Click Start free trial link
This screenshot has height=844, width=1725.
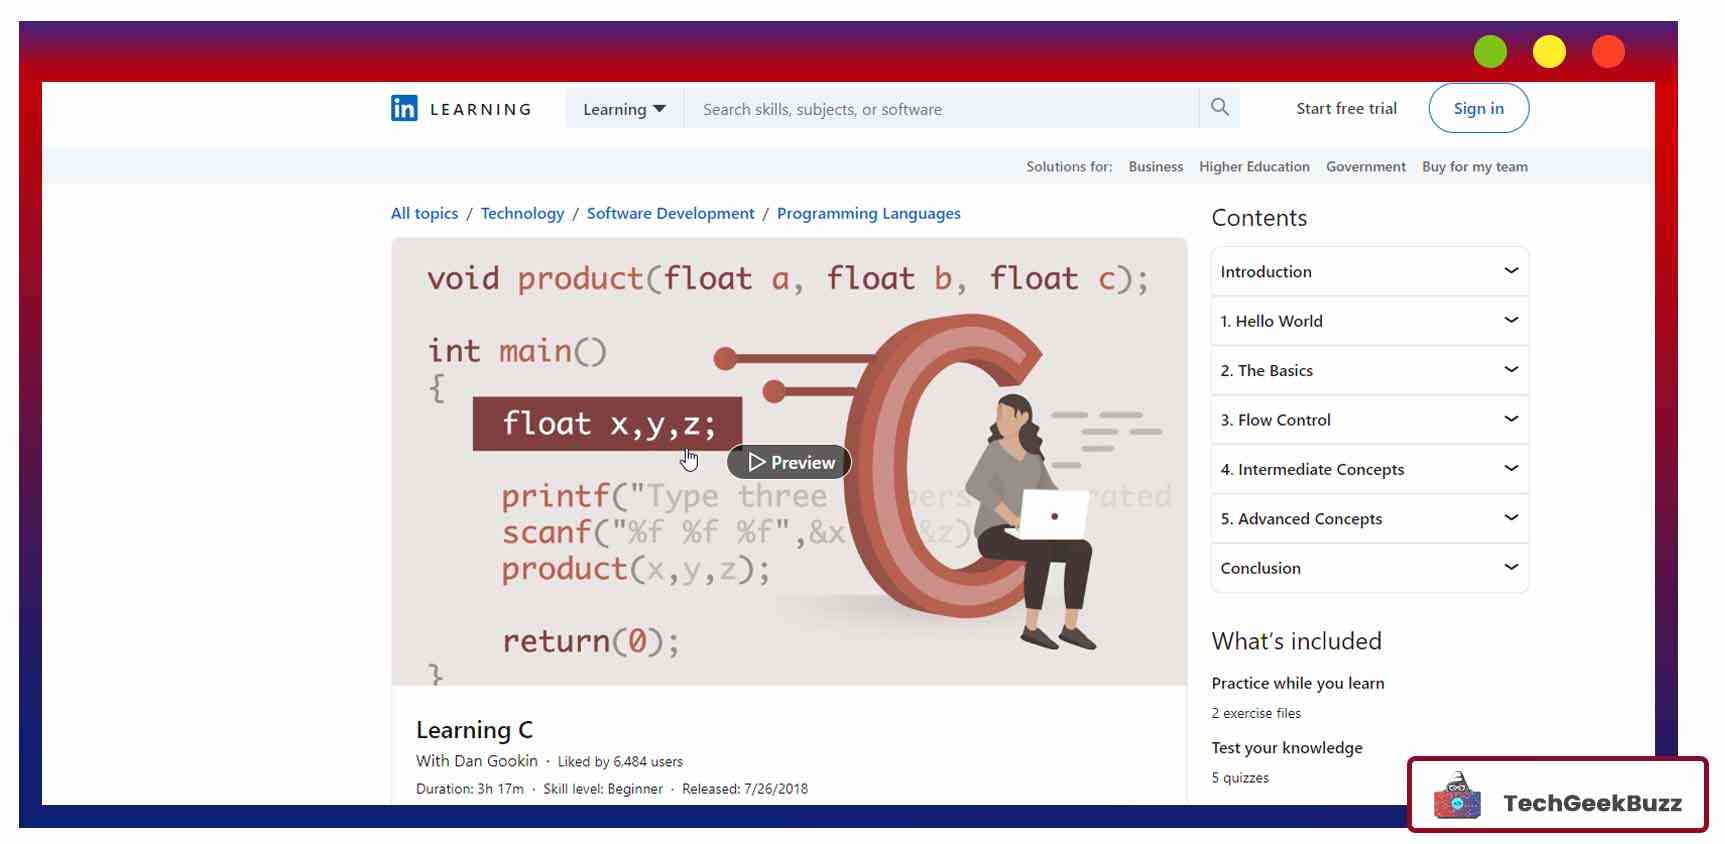pyautogui.click(x=1346, y=108)
